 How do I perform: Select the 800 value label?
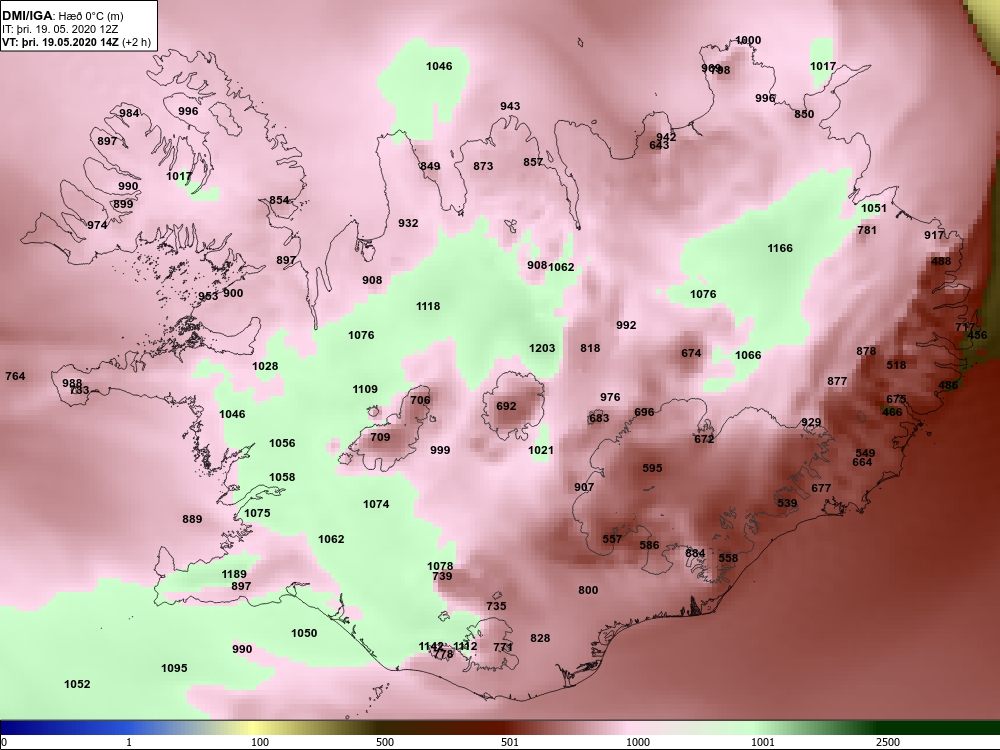coord(588,590)
